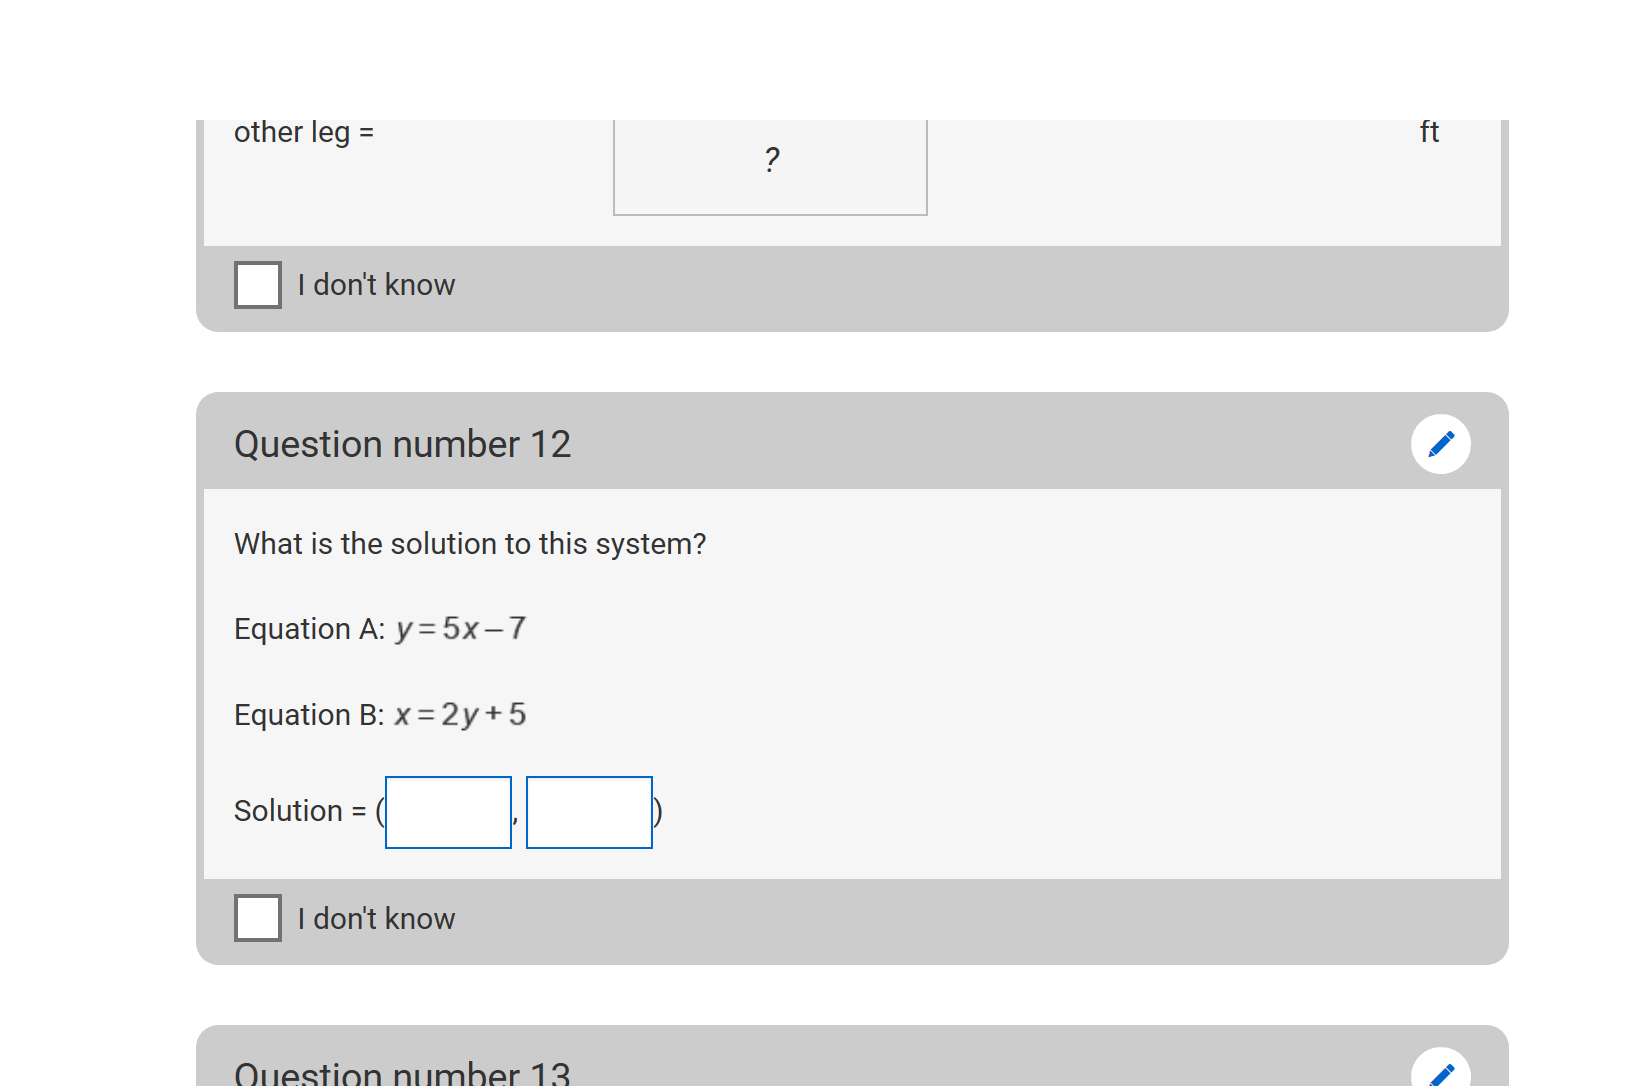Click the second Solution coordinate input box
The height and width of the screenshot is (1086, 1638).
pos(589,812)
